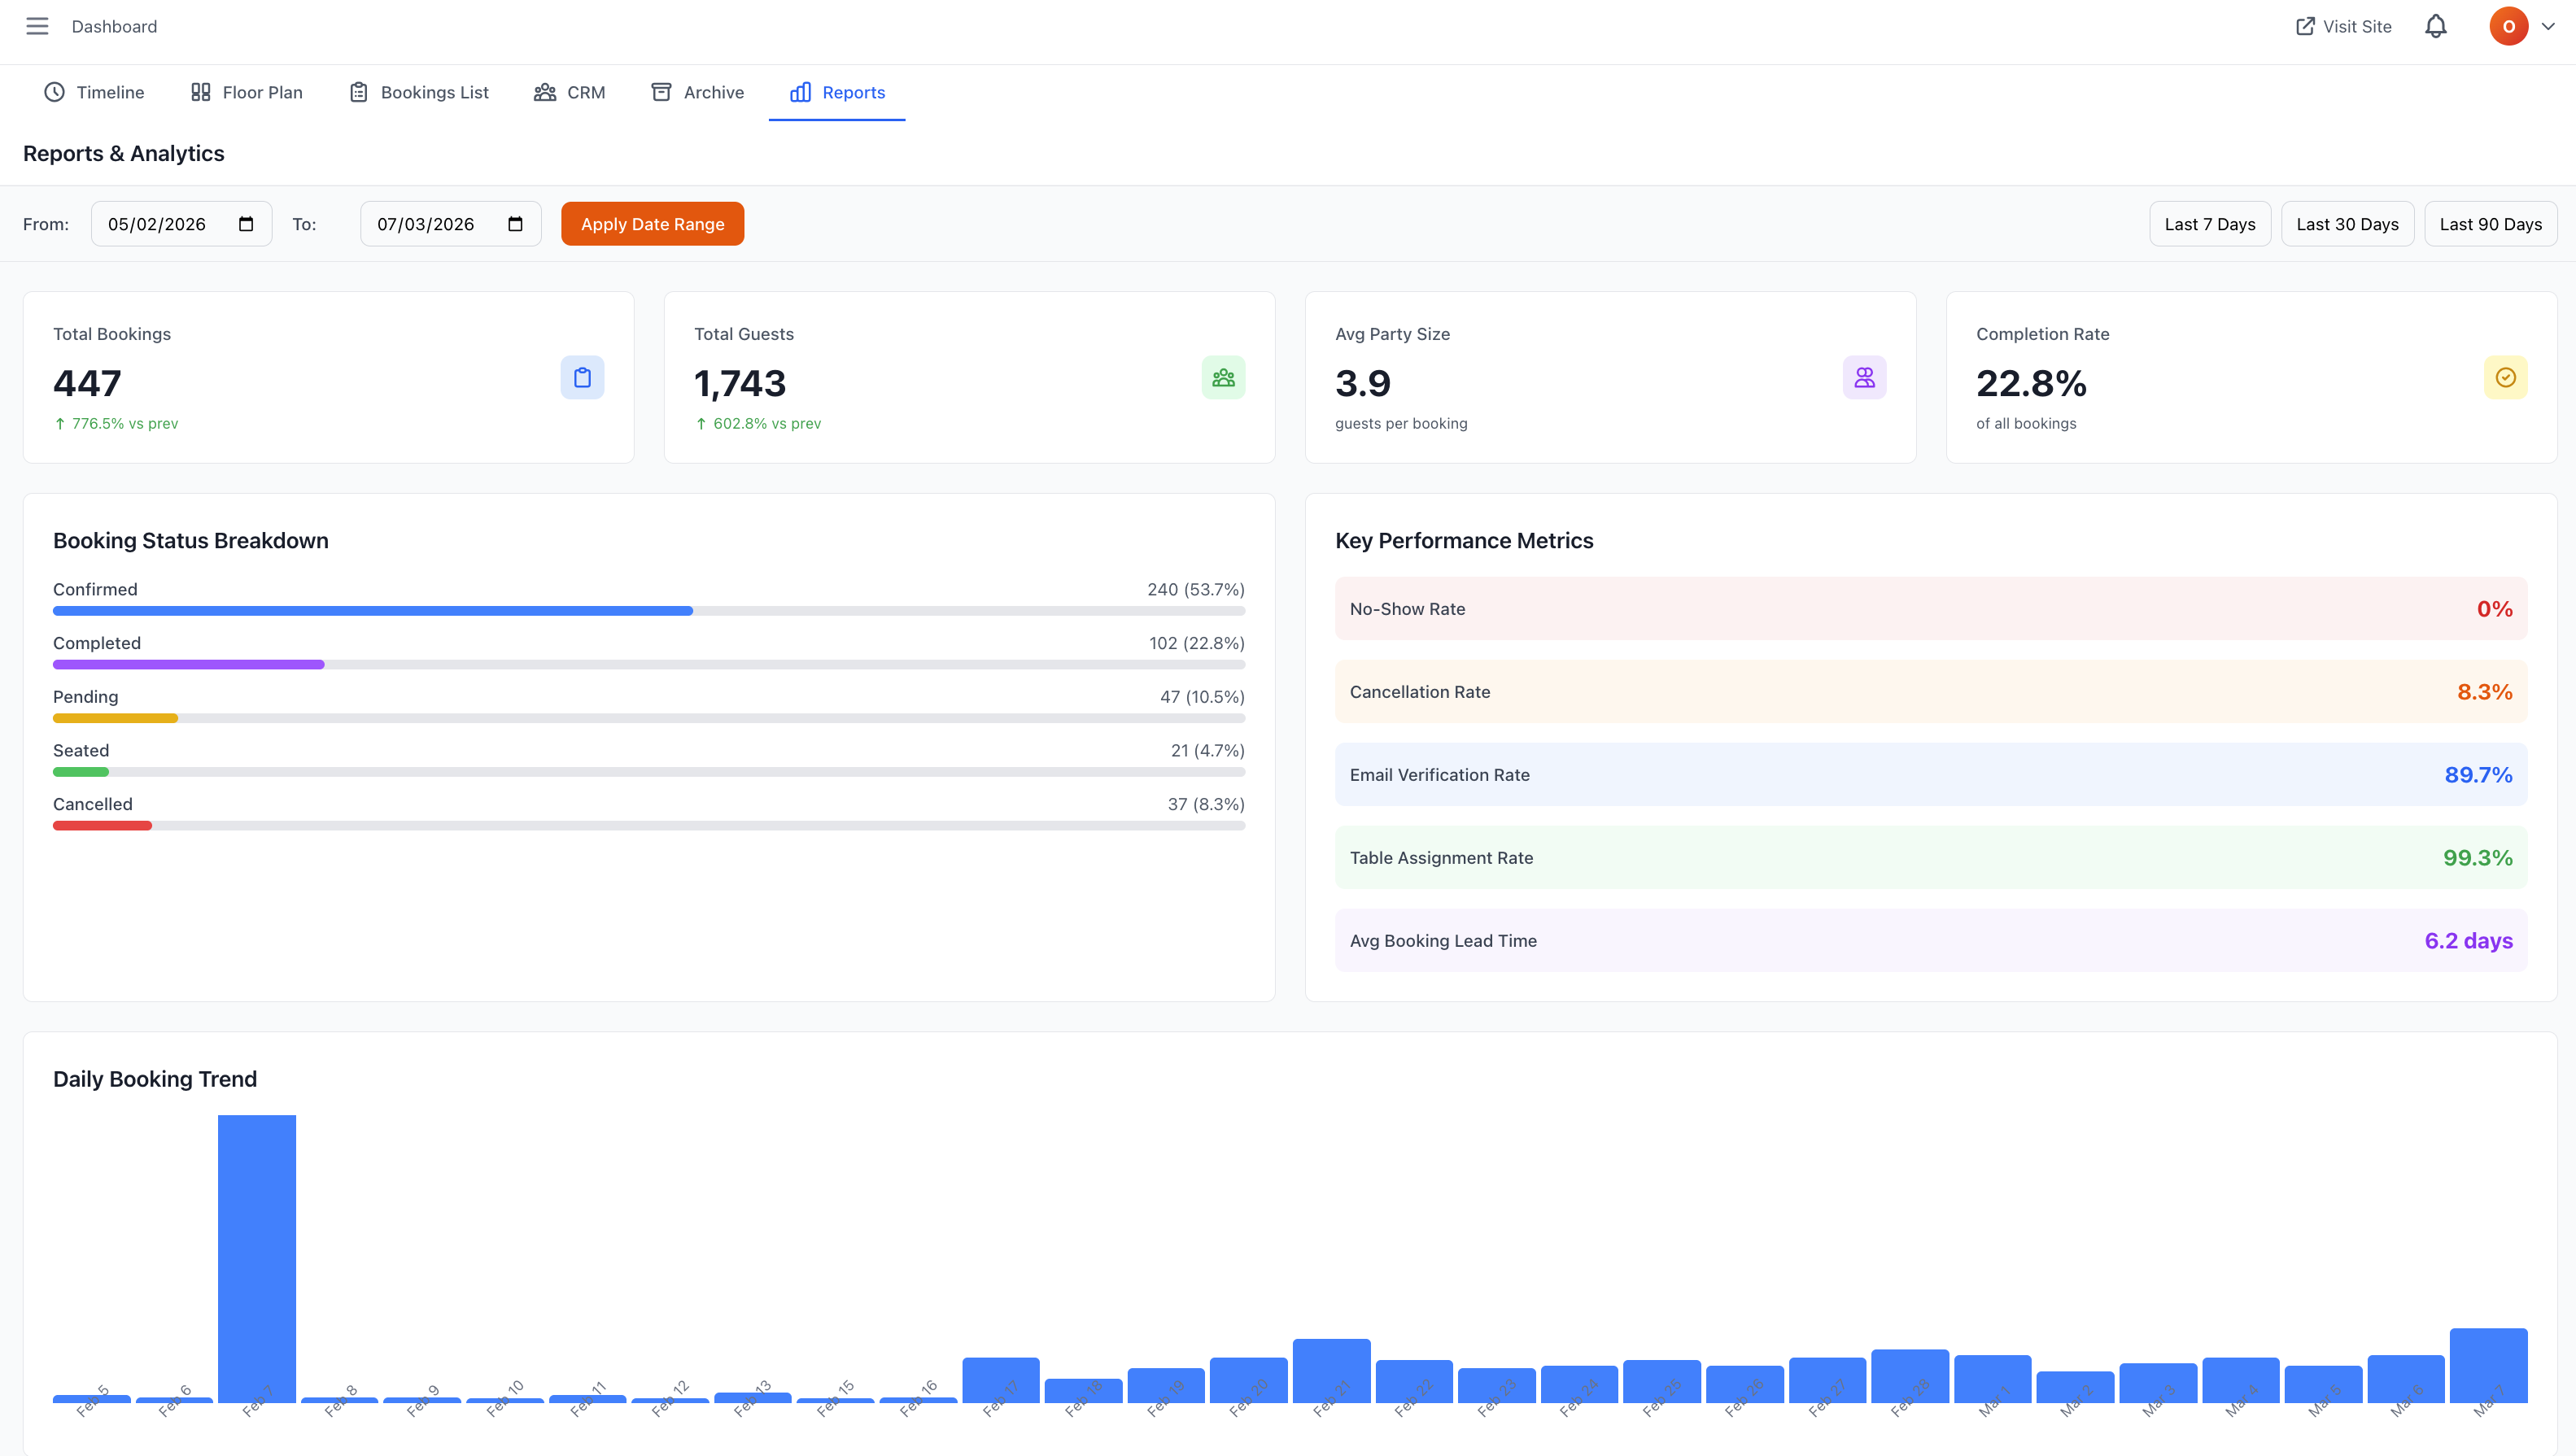
Task: Click the clipboard icon on Total Bookings card
Action: coord(583,378)
